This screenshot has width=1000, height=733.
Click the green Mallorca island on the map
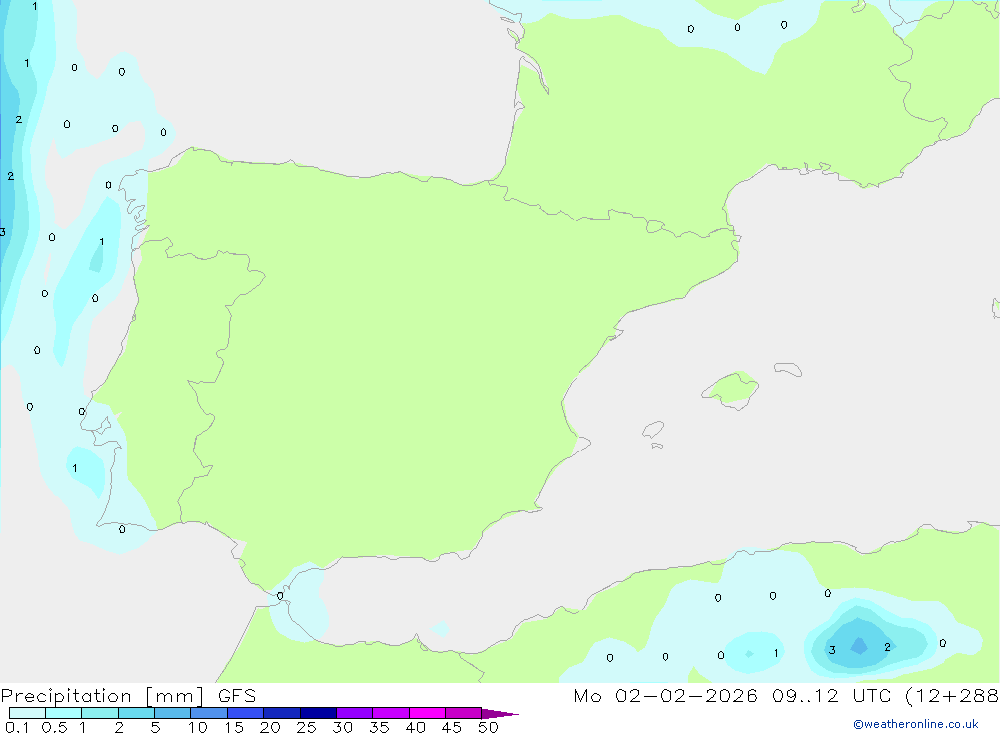point(732,389)
